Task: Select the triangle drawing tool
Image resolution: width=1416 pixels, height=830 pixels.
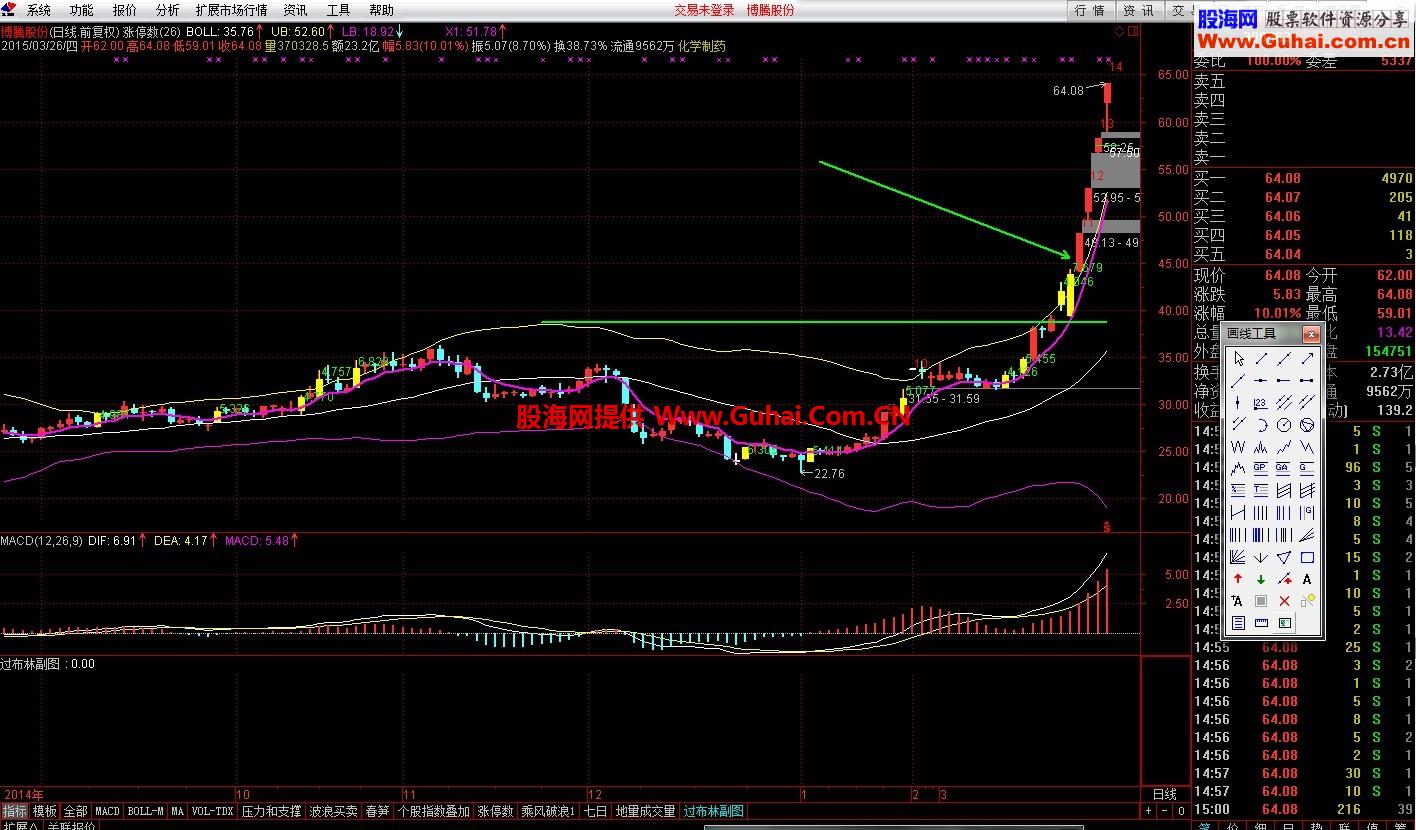Action: (x=1284, y=557)
